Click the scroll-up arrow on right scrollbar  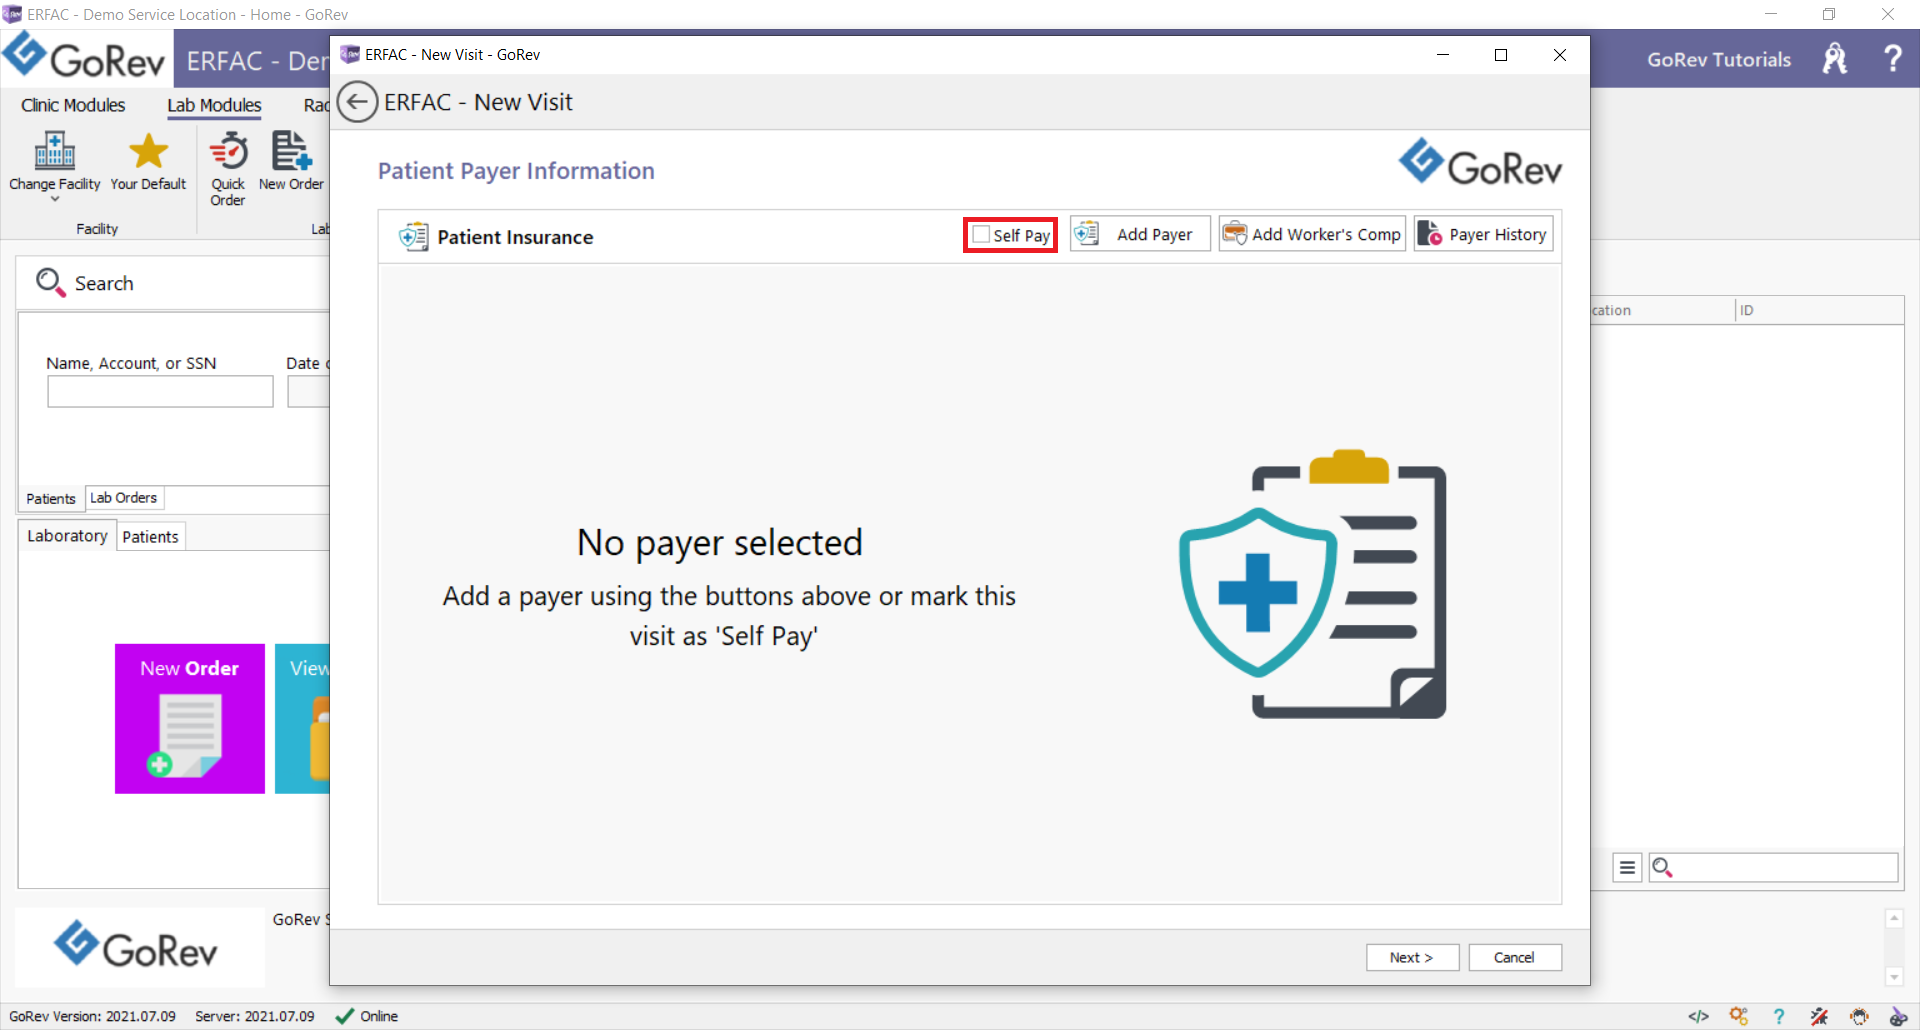(x=1894, y=918)
